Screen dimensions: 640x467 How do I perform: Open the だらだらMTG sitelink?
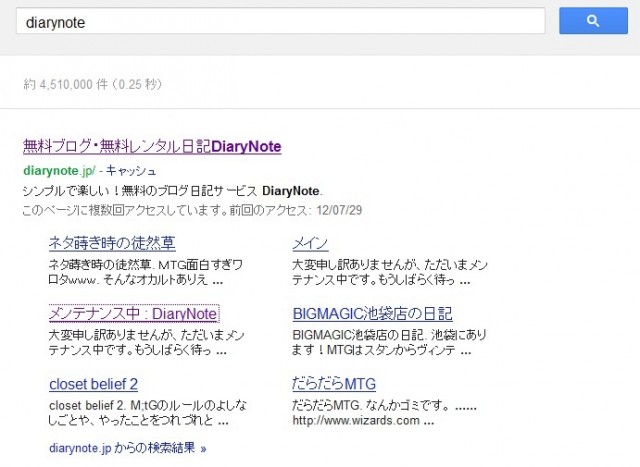click(334, 384)
